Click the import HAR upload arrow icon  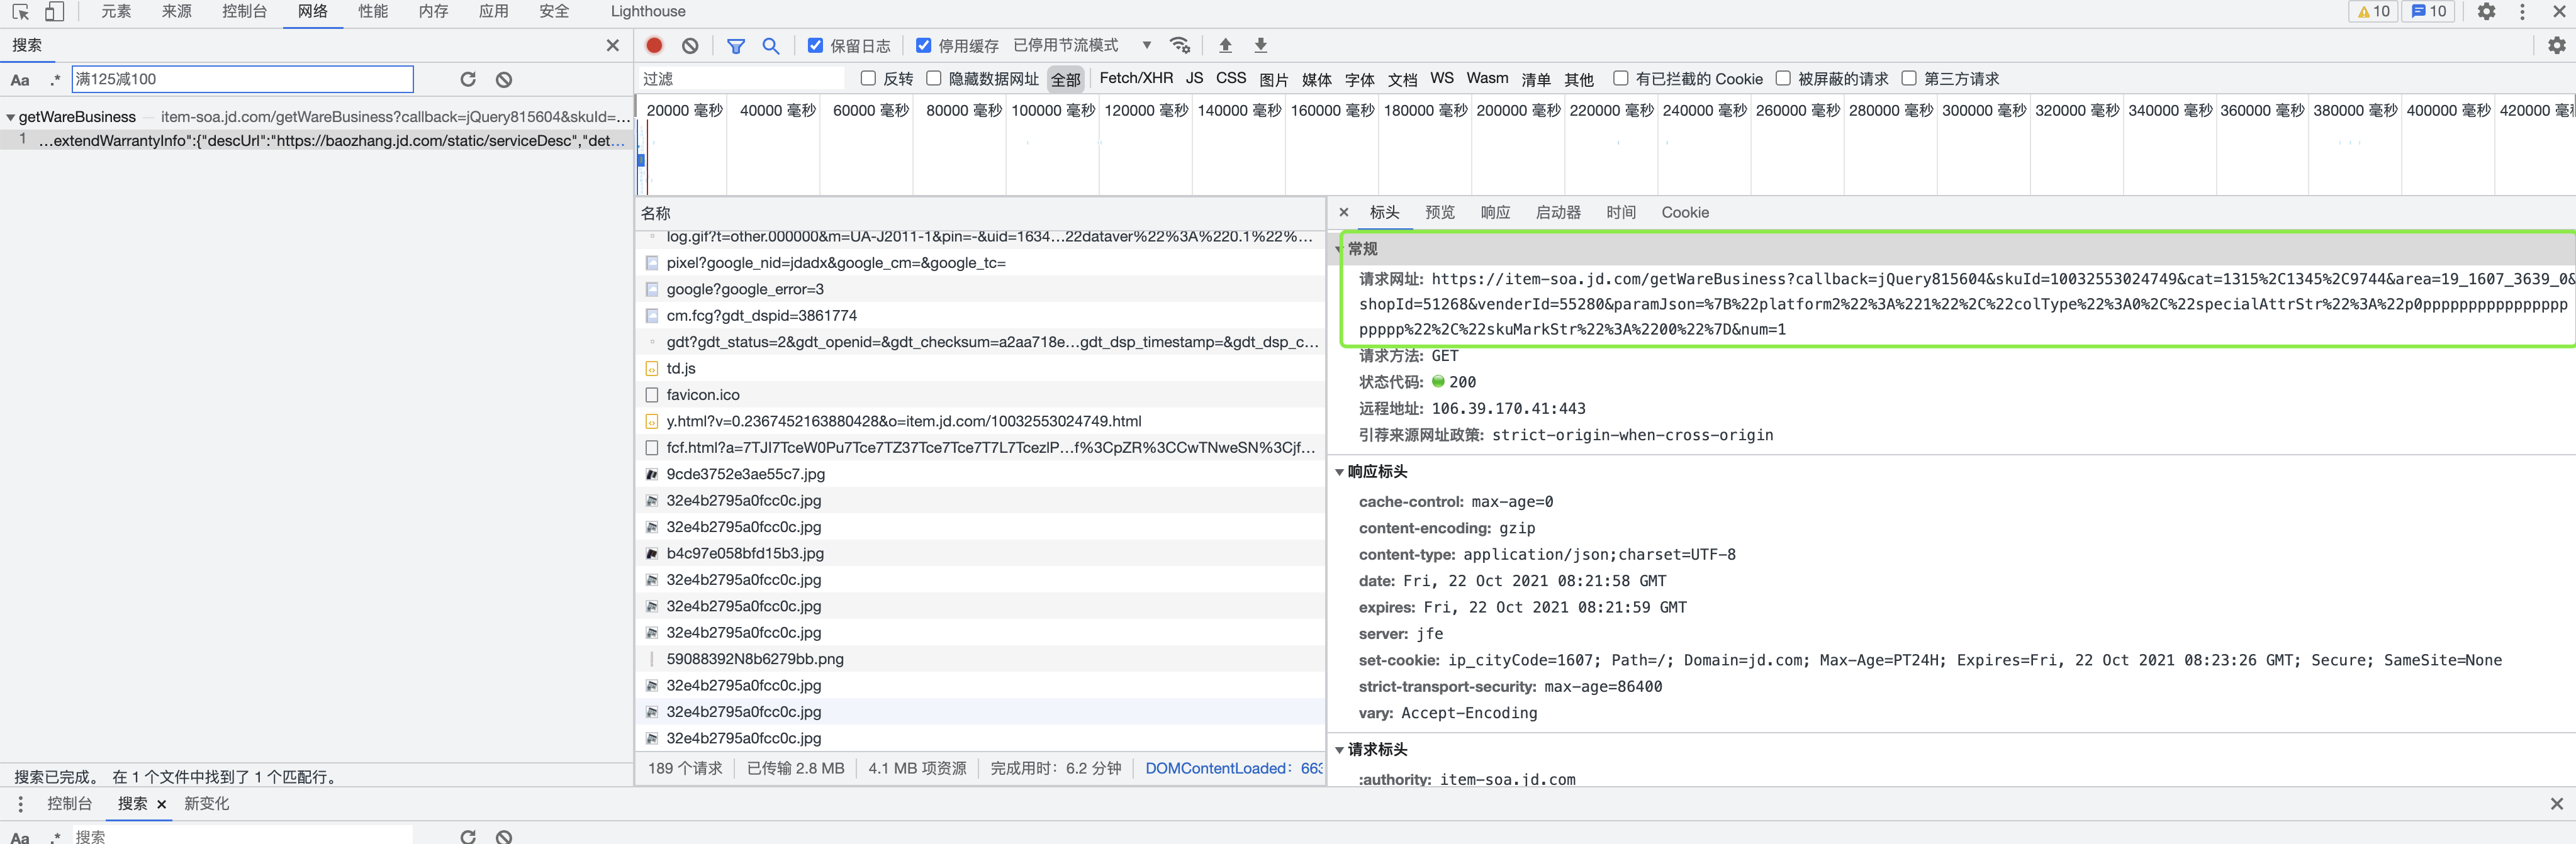[1225, 45]
